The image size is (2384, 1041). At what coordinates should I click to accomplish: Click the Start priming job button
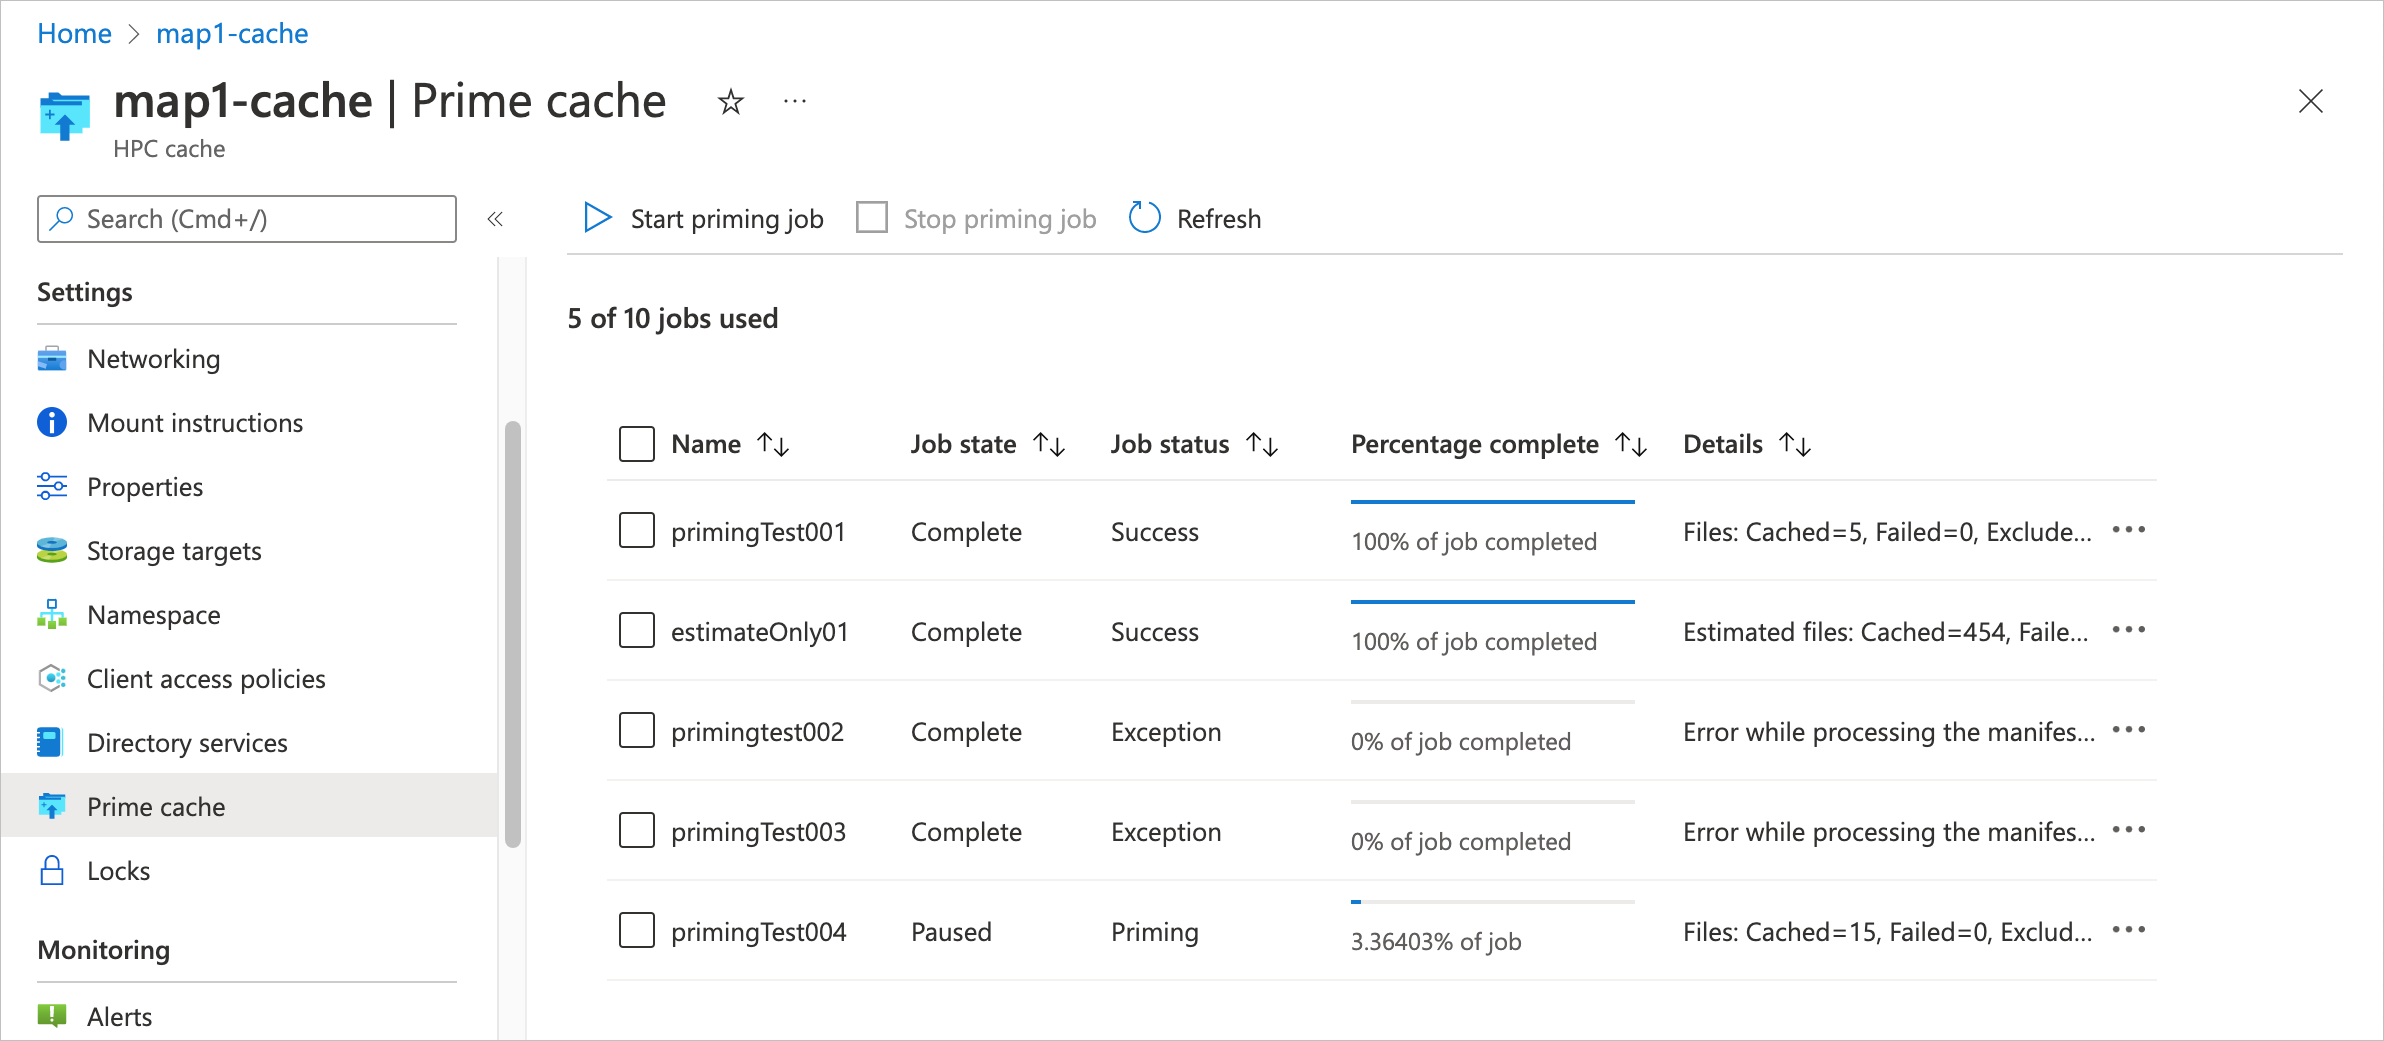(701, 218)
